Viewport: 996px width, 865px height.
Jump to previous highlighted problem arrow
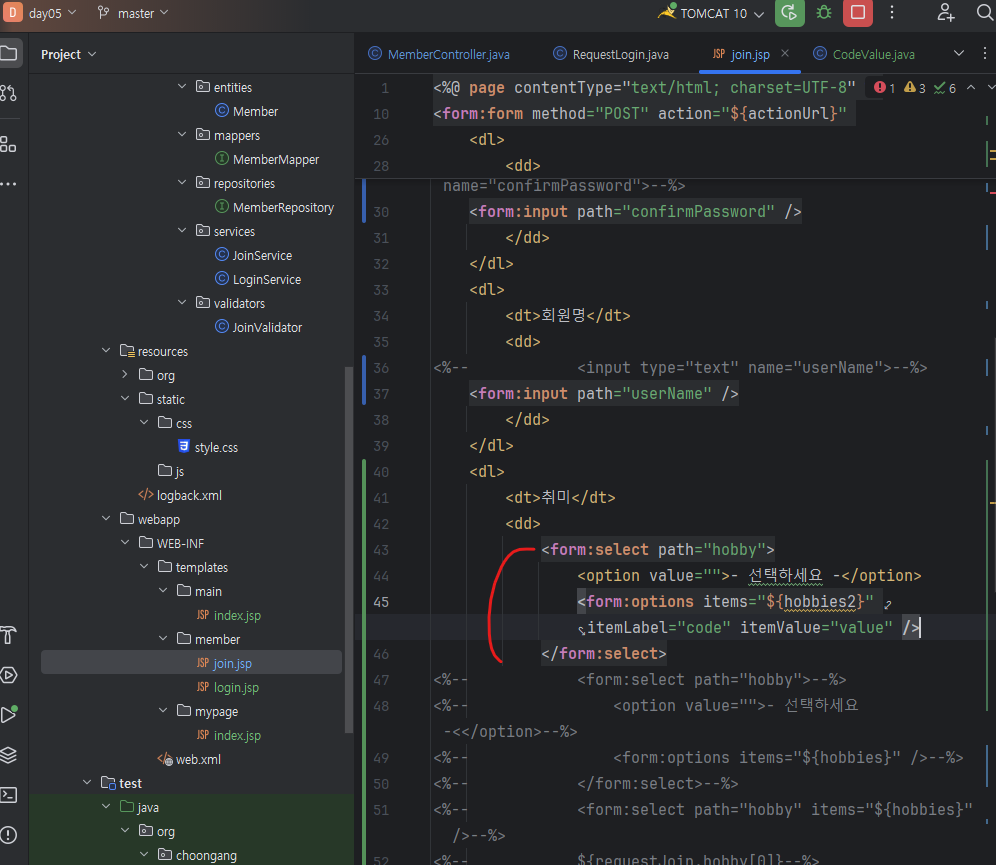(x=971, y=88)
